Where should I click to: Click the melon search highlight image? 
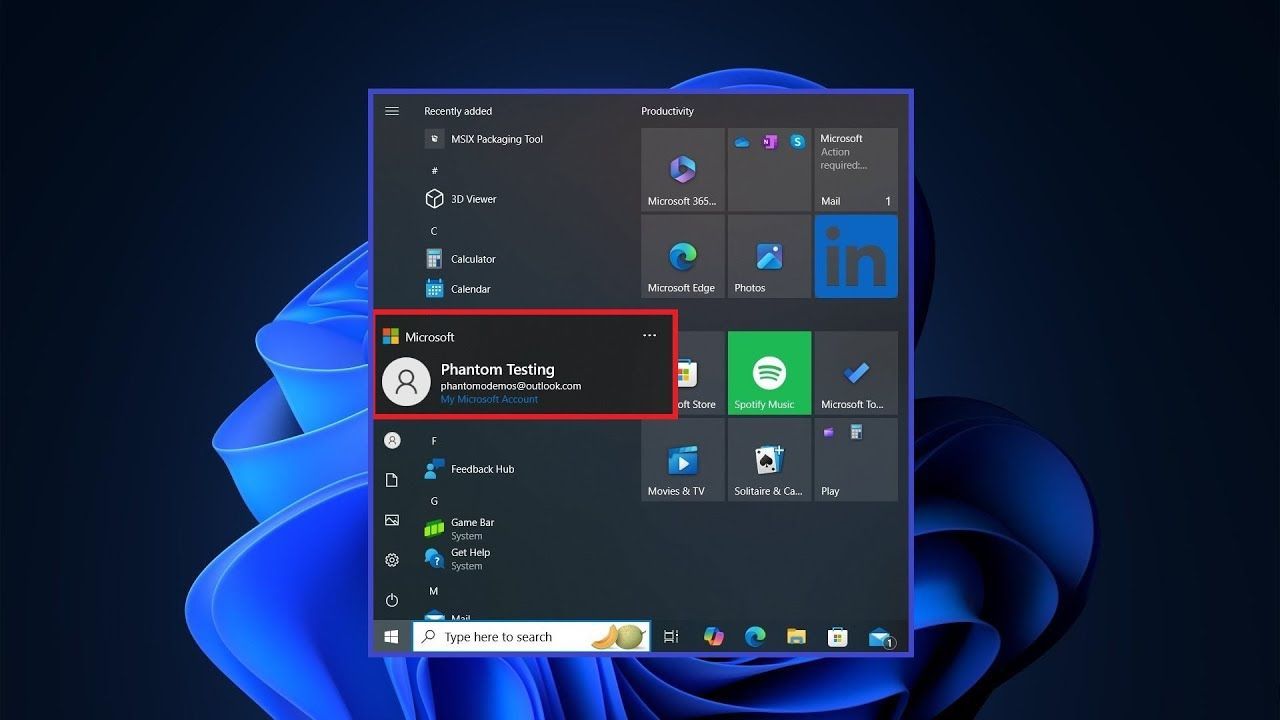click(617, 637)
